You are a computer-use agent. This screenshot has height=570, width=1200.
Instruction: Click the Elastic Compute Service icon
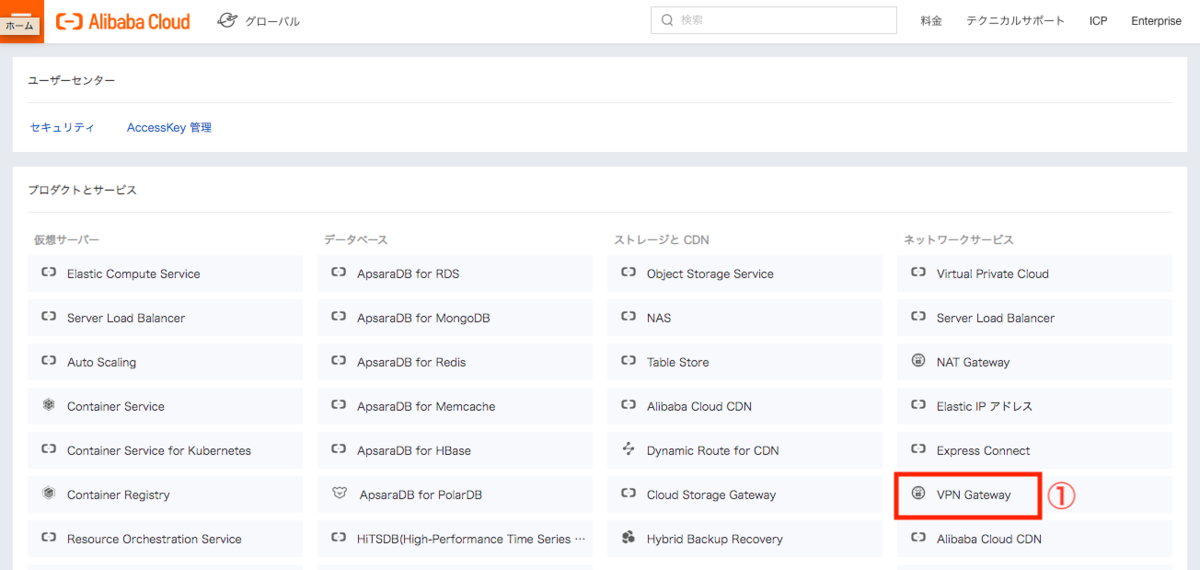(x=48, y=273)
